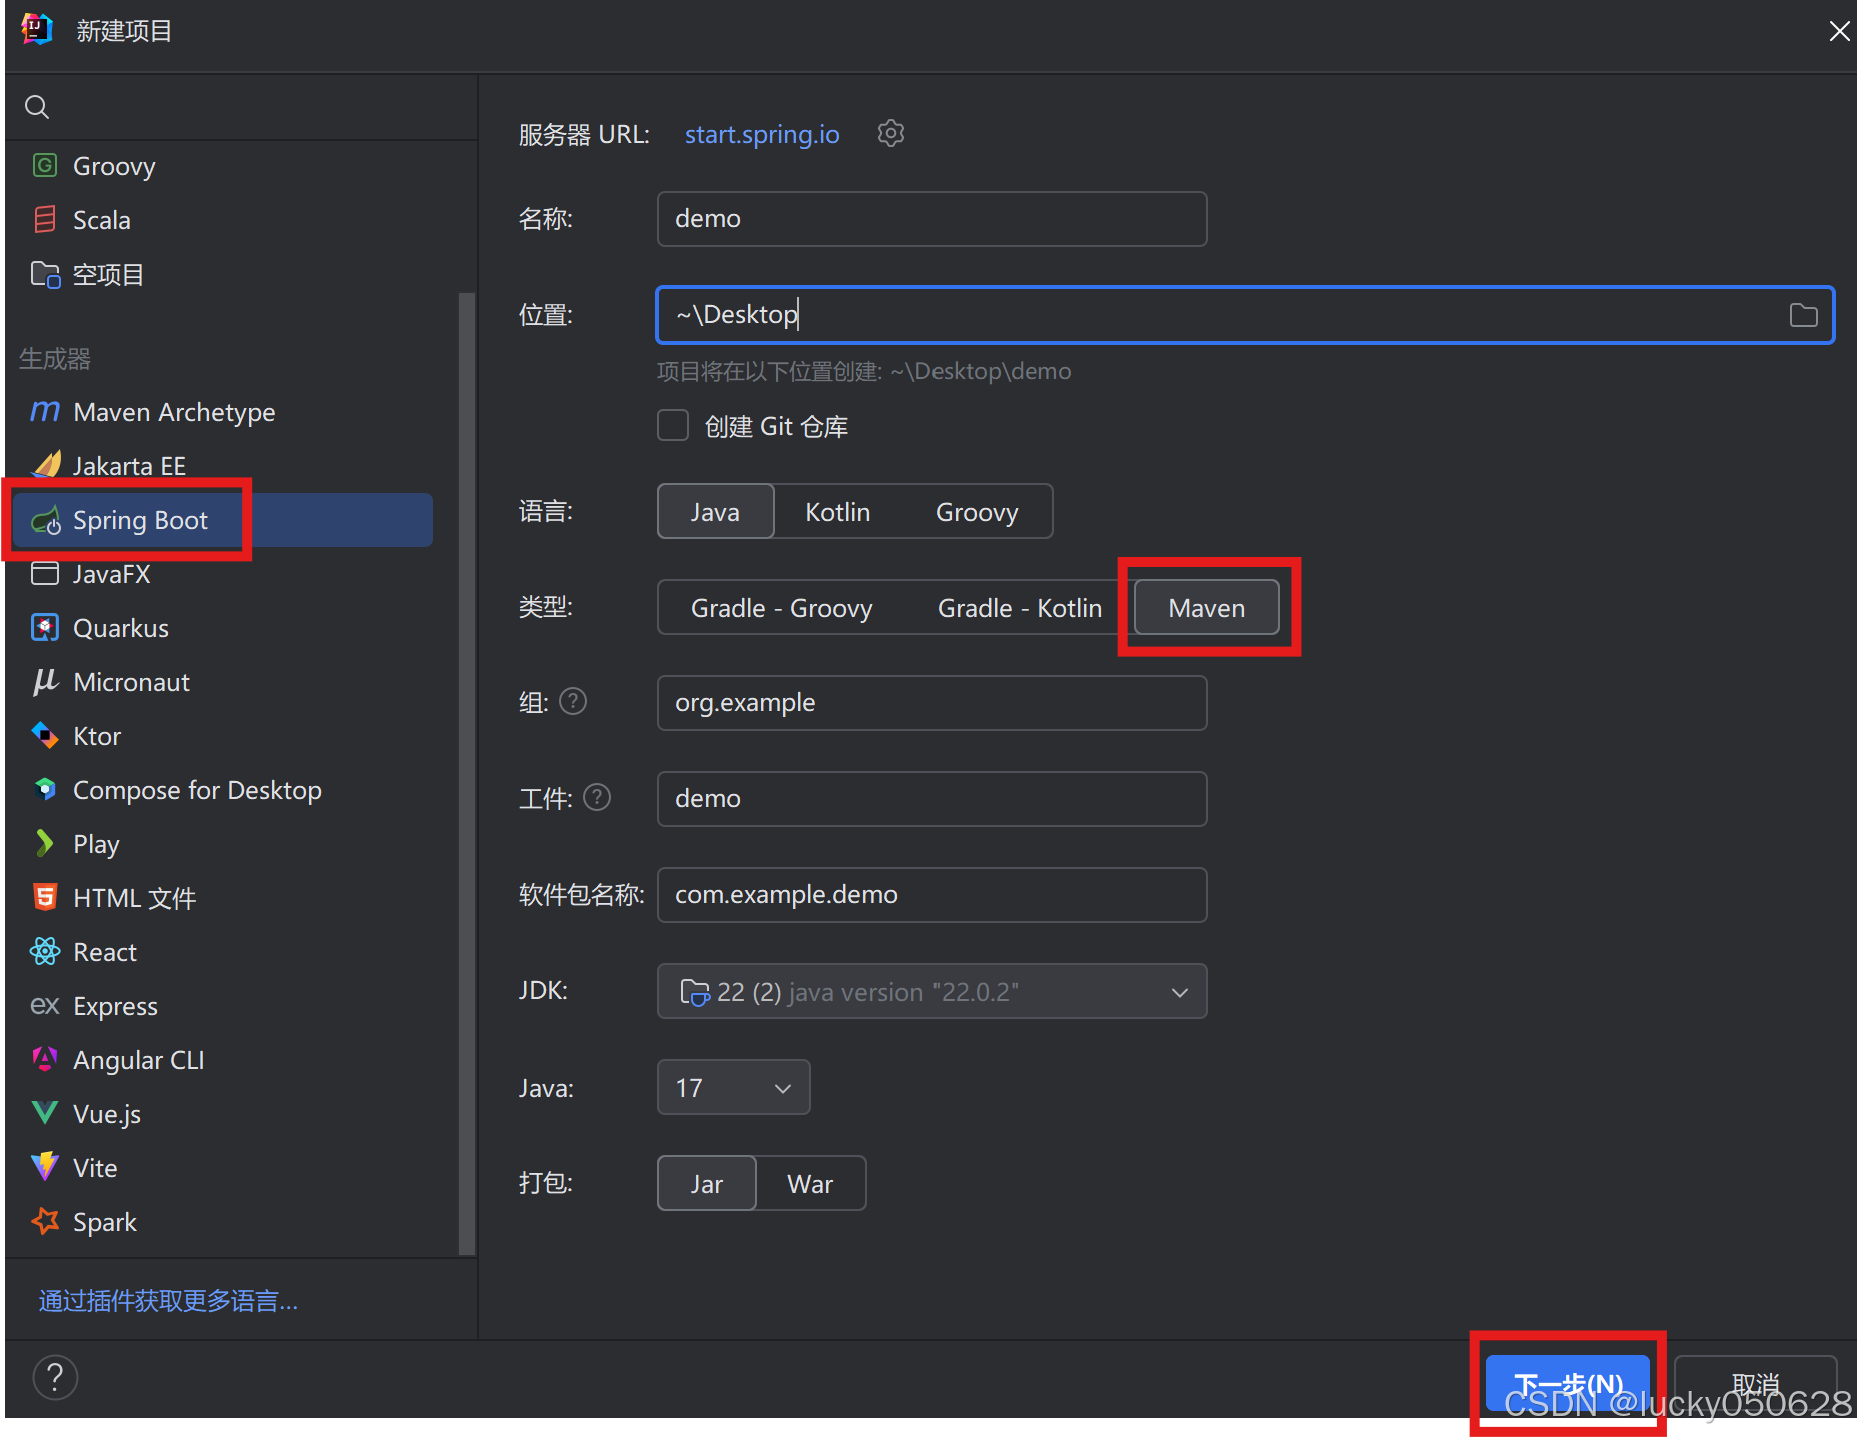Click the 取消 cancel button
The height and width of the screenshot is (1437, 1857).
1756,1383
